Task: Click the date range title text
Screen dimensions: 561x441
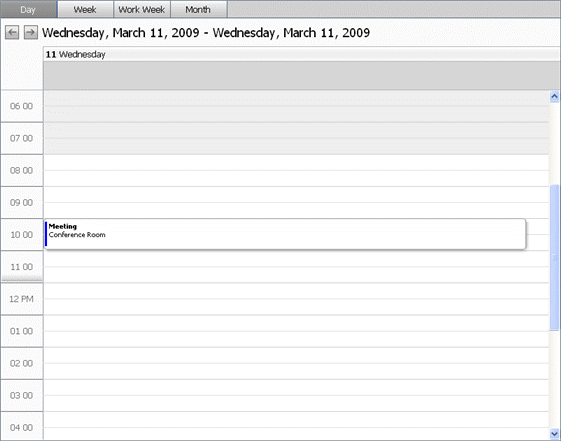Action: click(x=206, y=33)
